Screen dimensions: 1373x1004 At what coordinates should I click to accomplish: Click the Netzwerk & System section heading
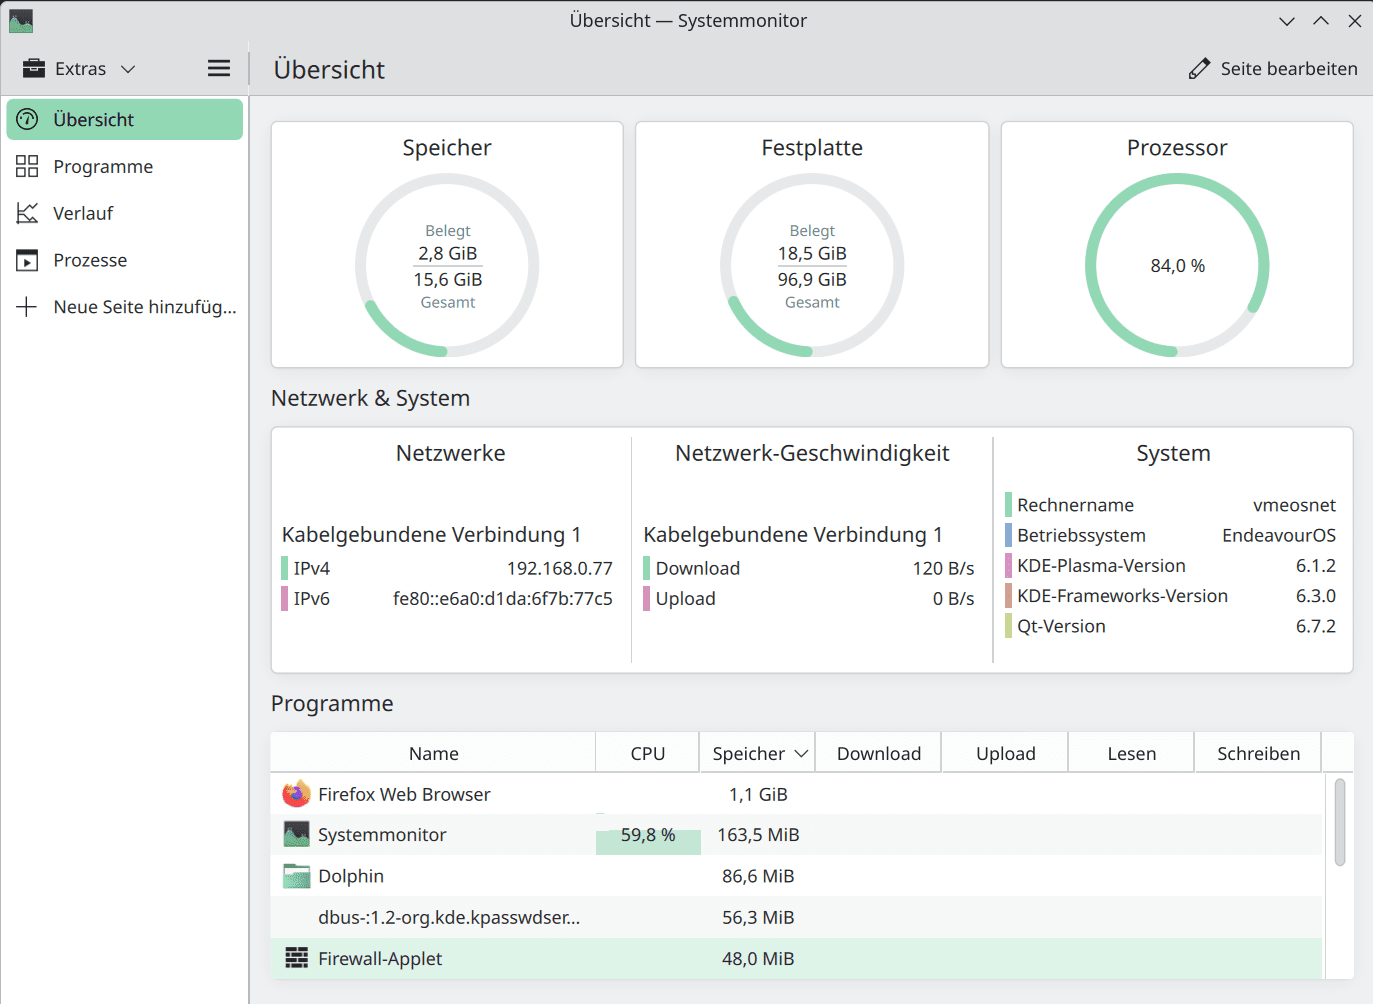pos(370,398)
